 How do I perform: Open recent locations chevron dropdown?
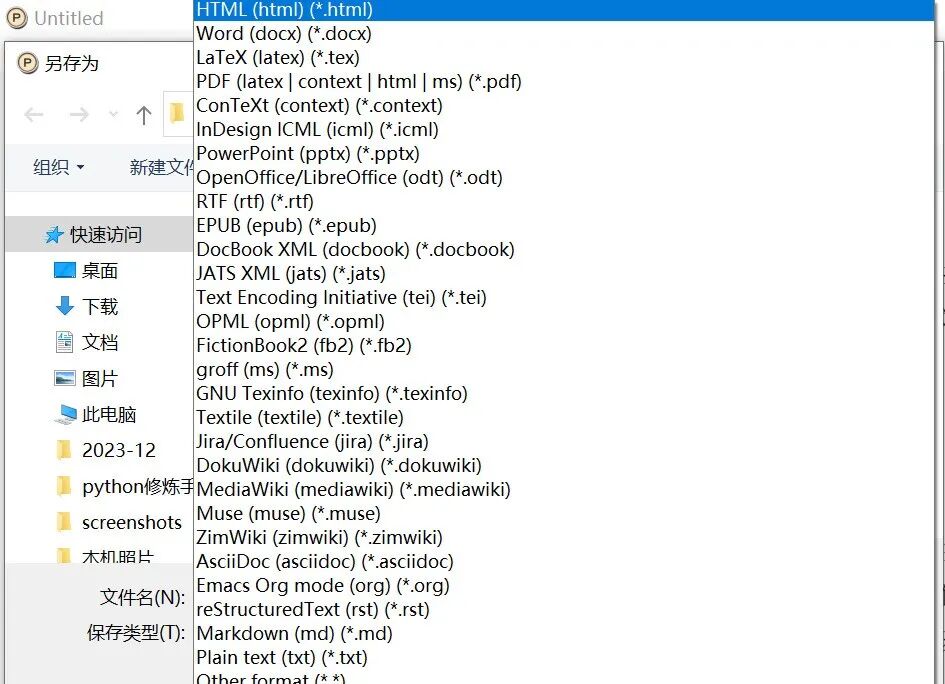pyautogui.click(x=113, y=114)
